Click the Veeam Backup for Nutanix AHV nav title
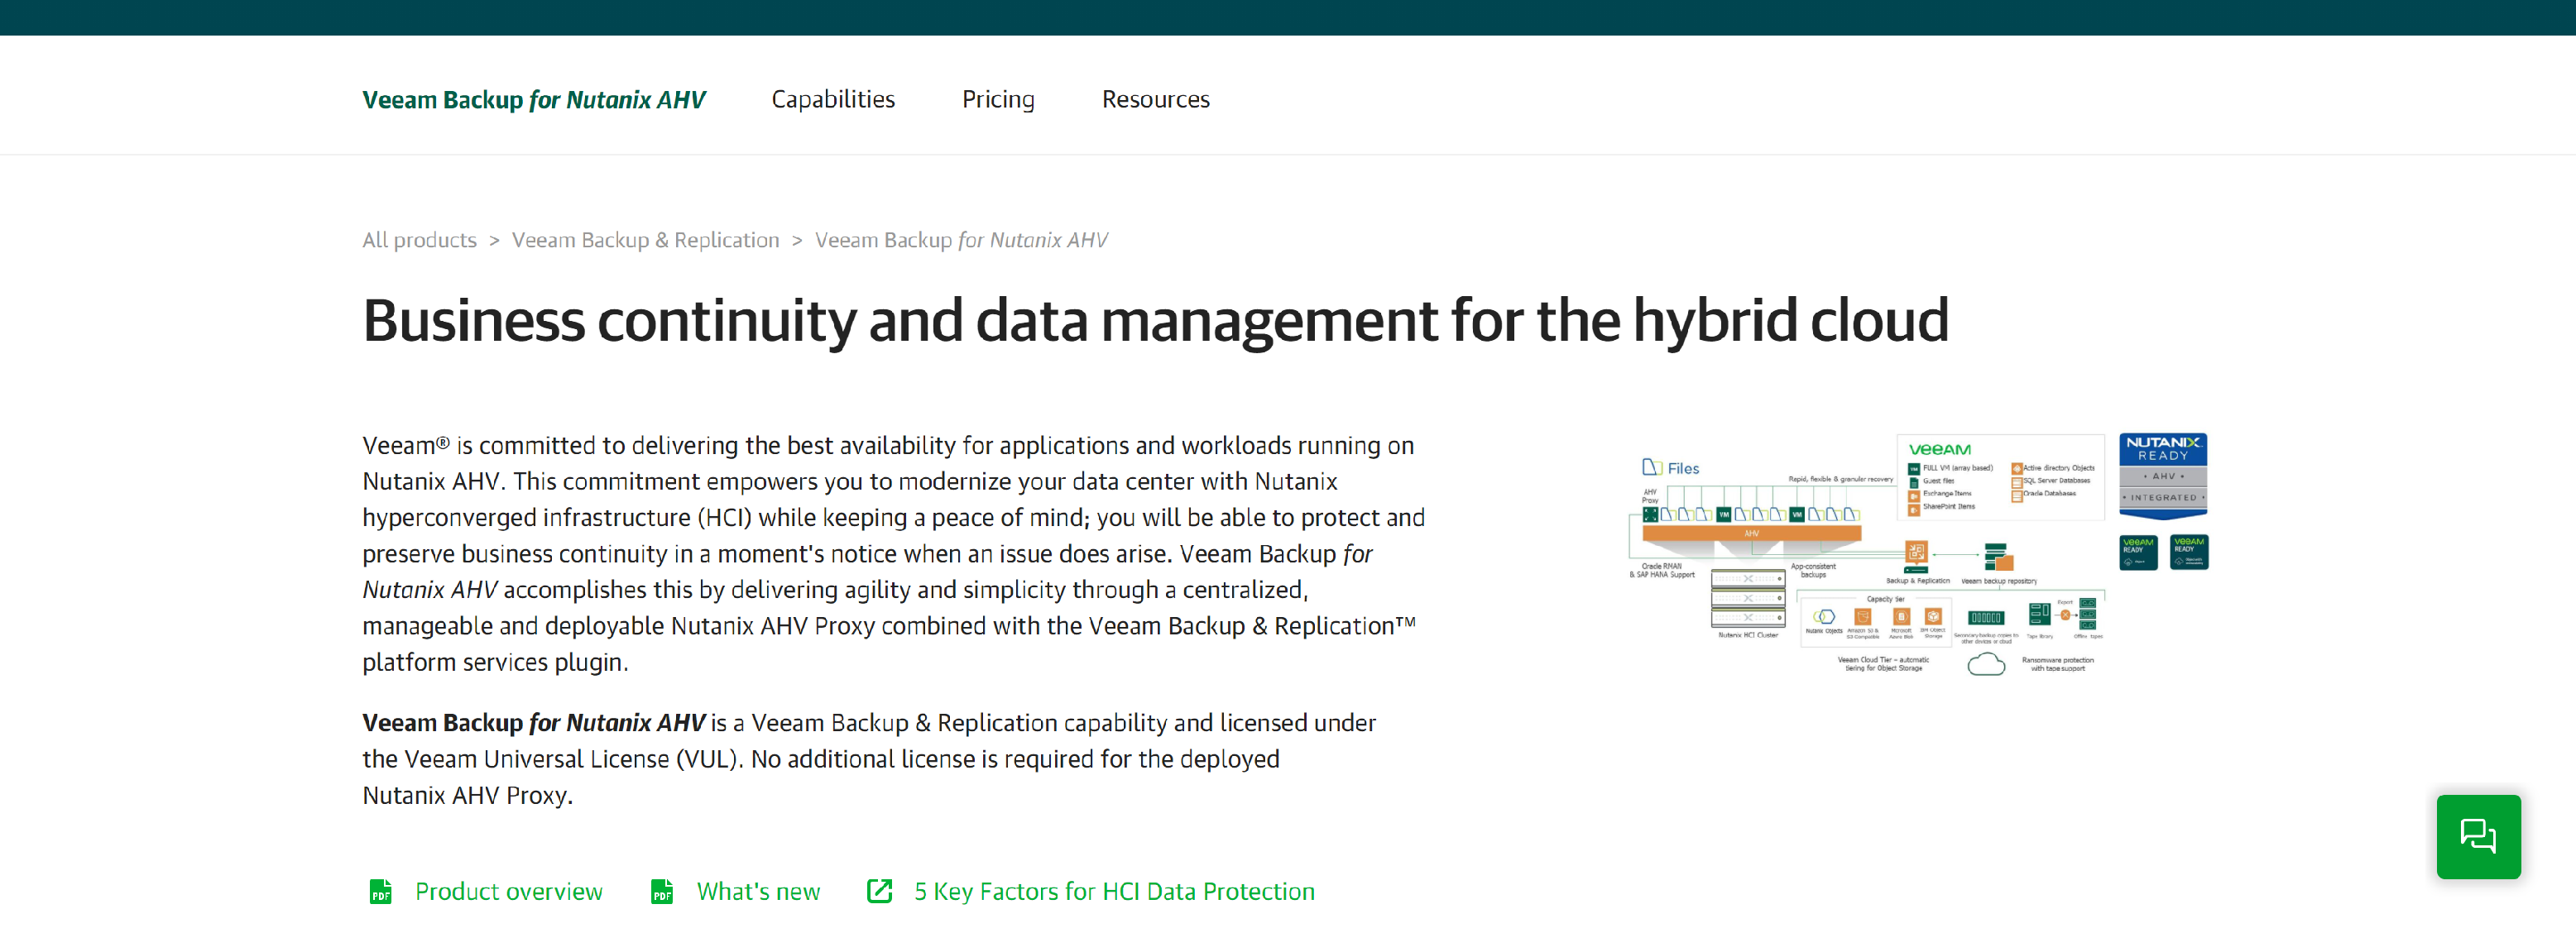Image resolution: width=2576 pixels, height=933 pixels. [x=534, y=100]
